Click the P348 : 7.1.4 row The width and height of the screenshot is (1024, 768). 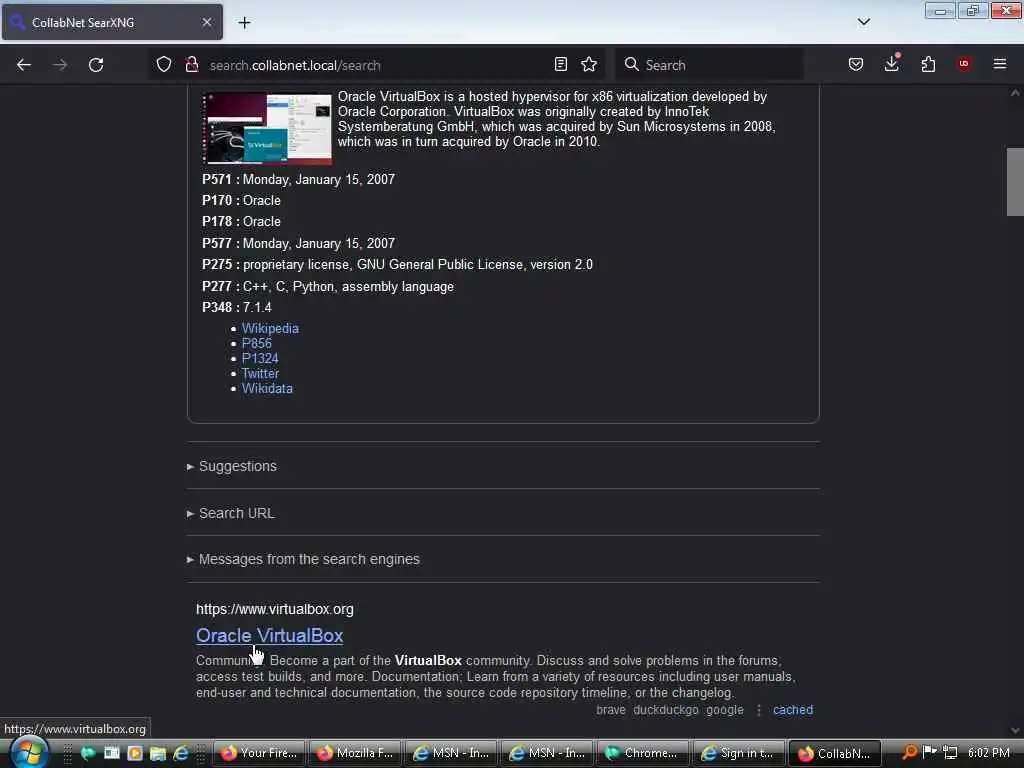click(237, 308)
